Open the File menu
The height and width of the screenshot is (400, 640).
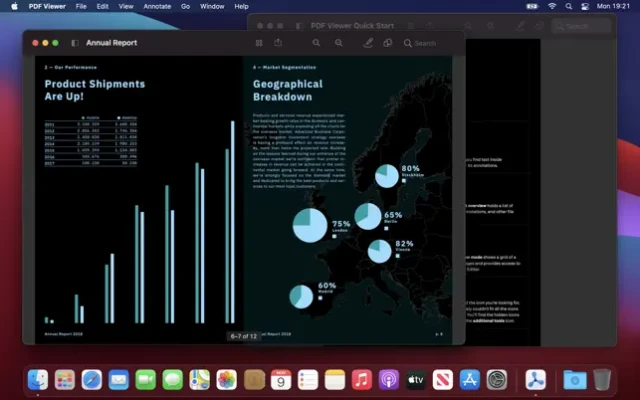pos(82,6)
